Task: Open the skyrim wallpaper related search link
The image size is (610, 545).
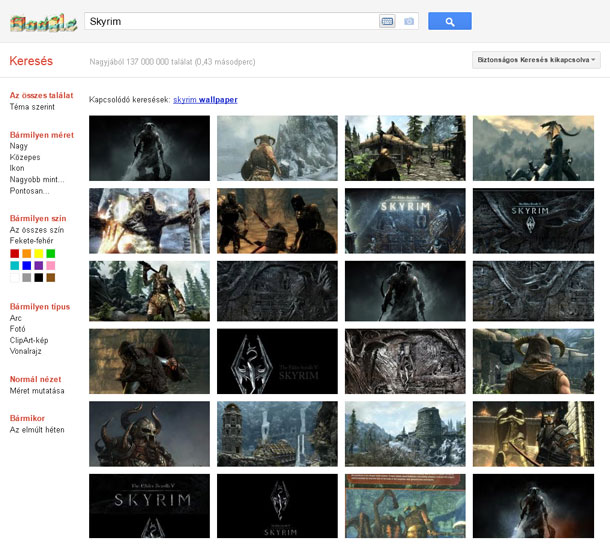Action: pyautogui.click(x=205, y=100)
